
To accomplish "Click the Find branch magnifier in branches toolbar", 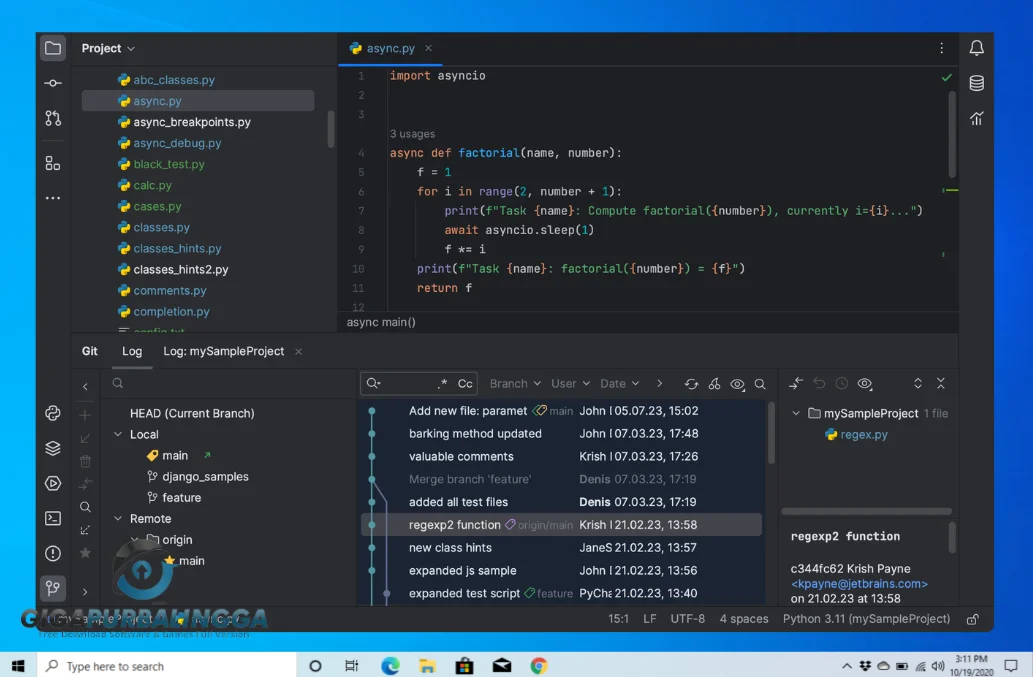I will click(85, 507).
